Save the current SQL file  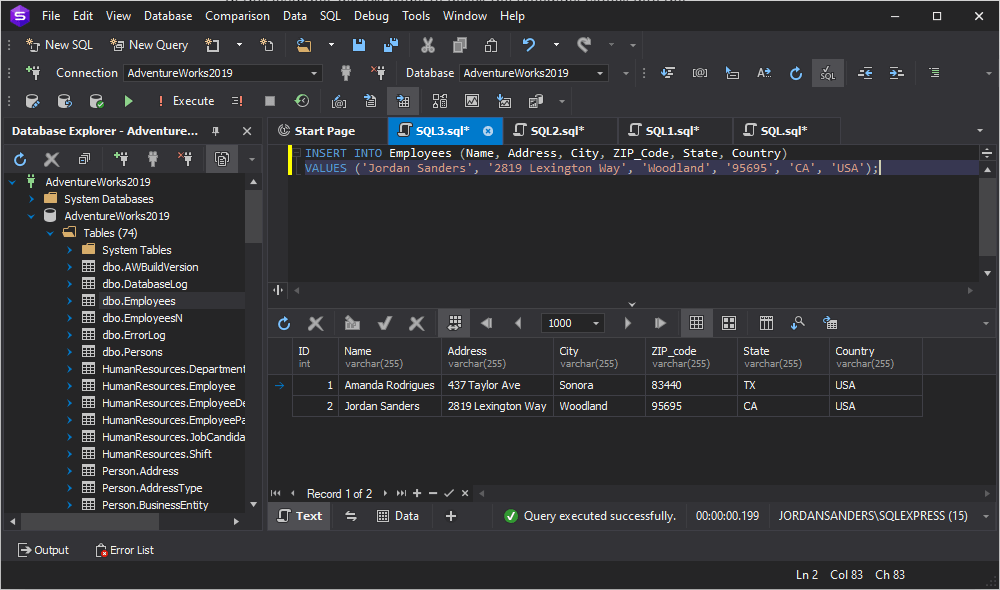(x=359, y=44)
